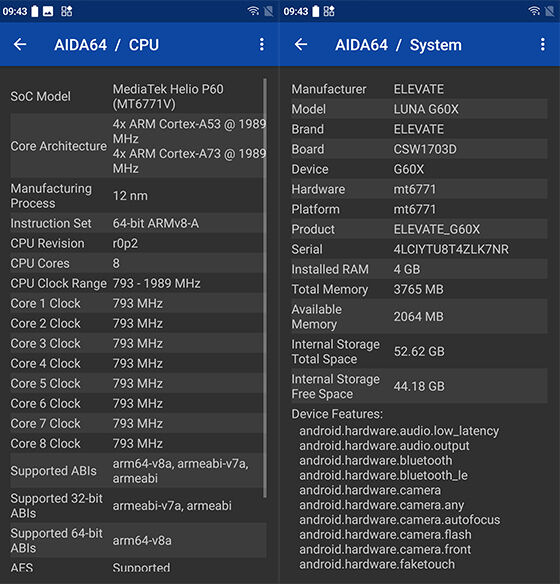Tap the Device Features heading
This screenshot has height=584, width=560.
click(337, 414)
